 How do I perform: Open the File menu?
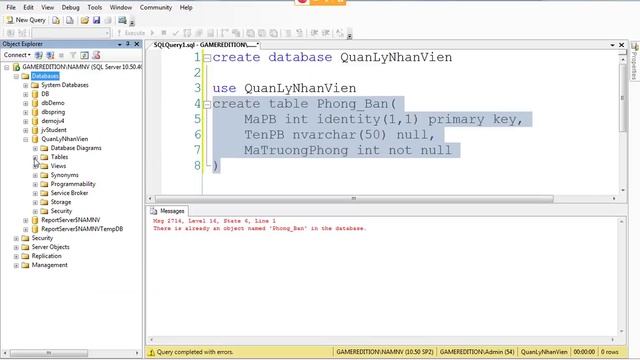tap(11, 7)
